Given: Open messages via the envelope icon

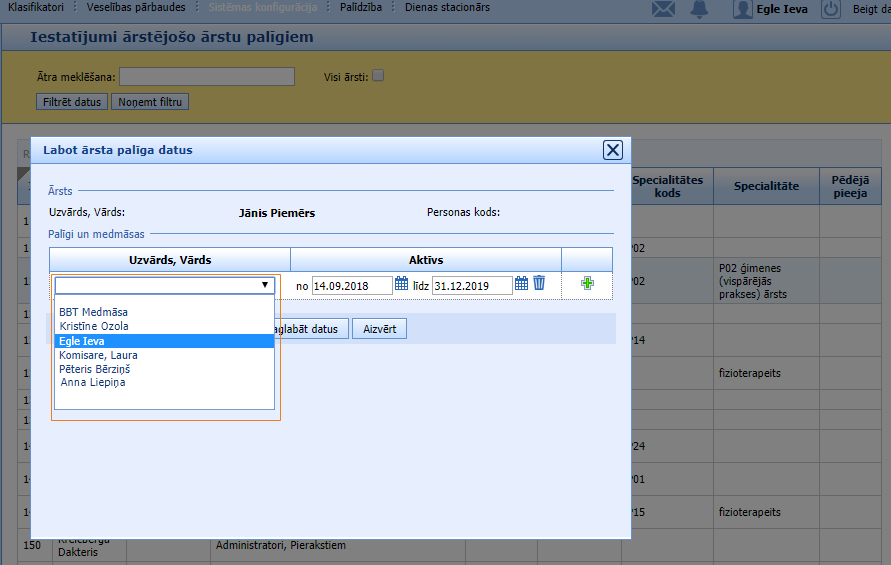Looking at the screenshot, I should pos(663,10).
